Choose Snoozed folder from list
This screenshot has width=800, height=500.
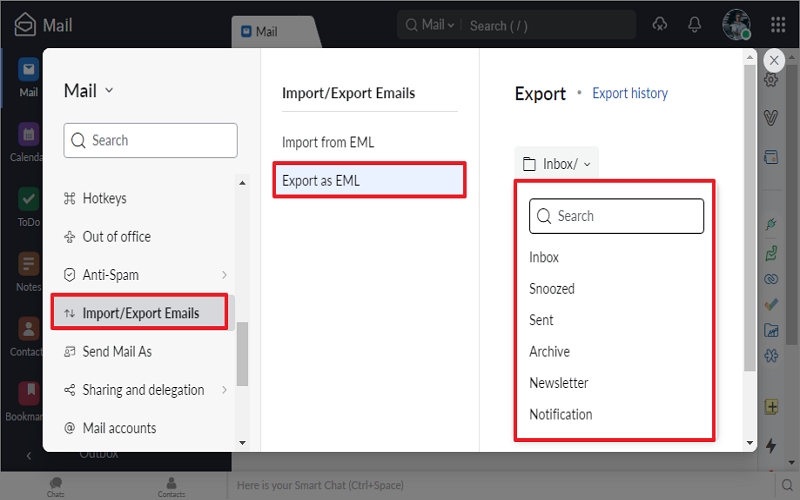tap(552, 289)
